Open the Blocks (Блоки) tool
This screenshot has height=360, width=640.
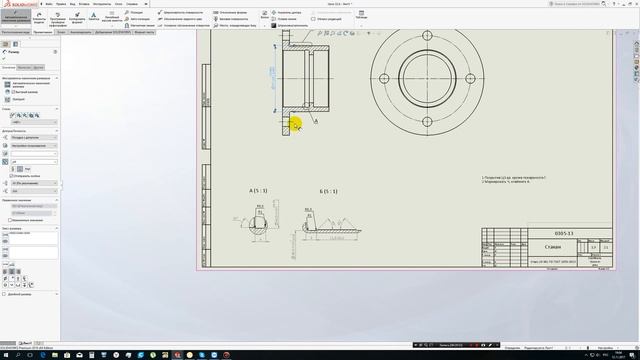[x=264, y=15]
